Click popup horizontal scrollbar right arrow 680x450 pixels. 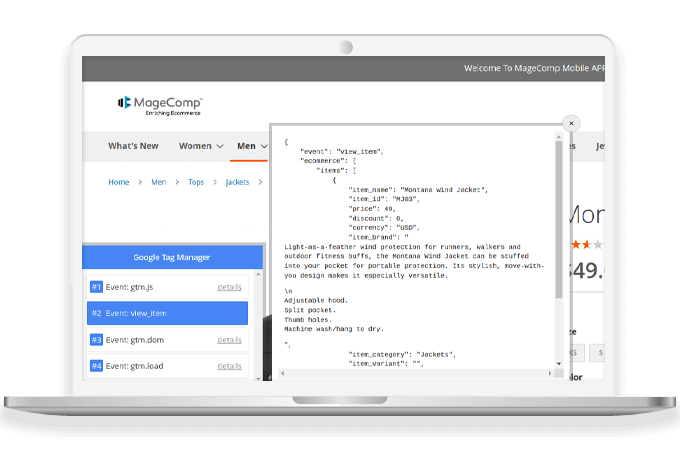tap(550, 373)
